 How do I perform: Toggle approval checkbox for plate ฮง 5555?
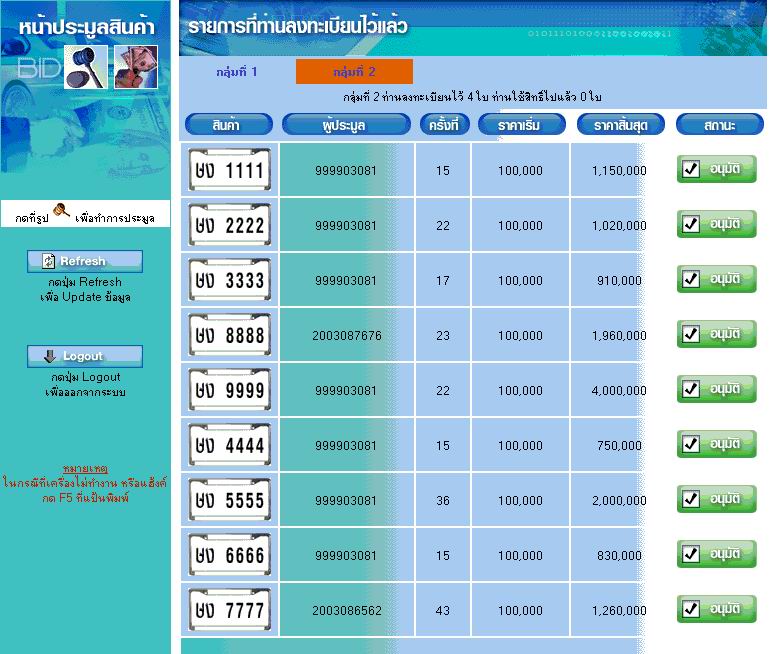[x=690, y=500]
